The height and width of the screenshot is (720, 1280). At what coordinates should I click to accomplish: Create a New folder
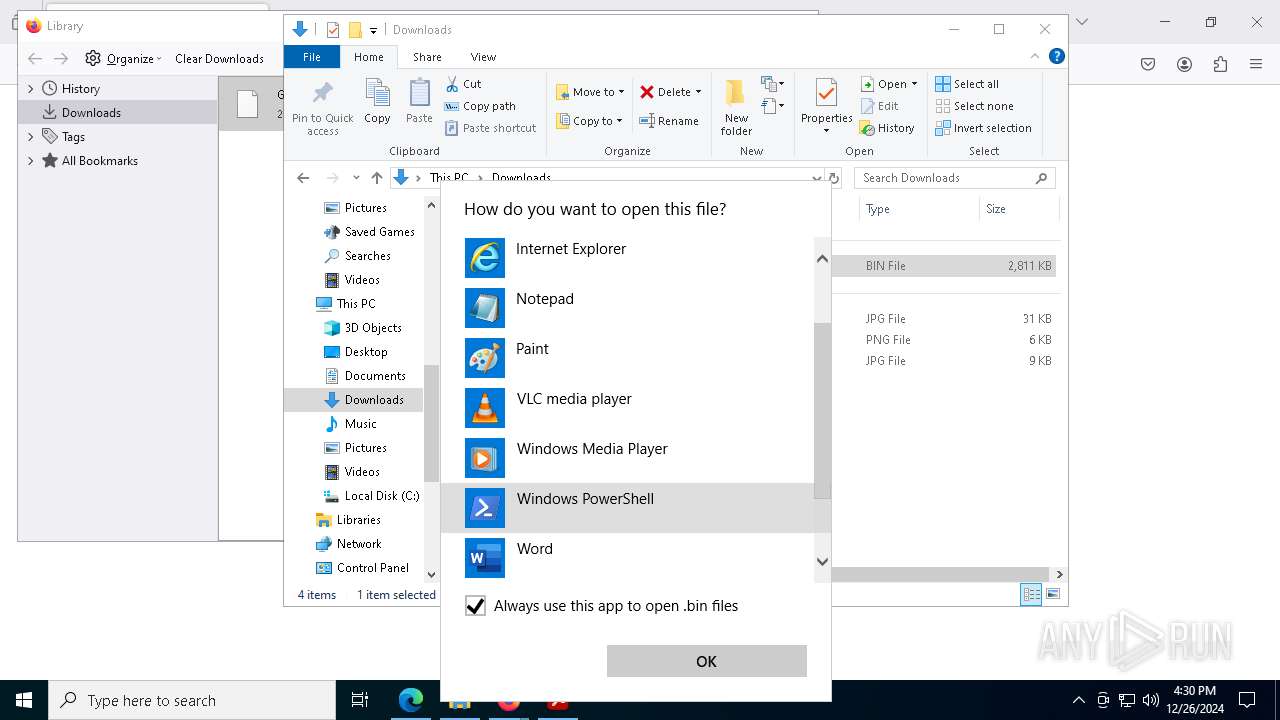(x=736, y=108)
